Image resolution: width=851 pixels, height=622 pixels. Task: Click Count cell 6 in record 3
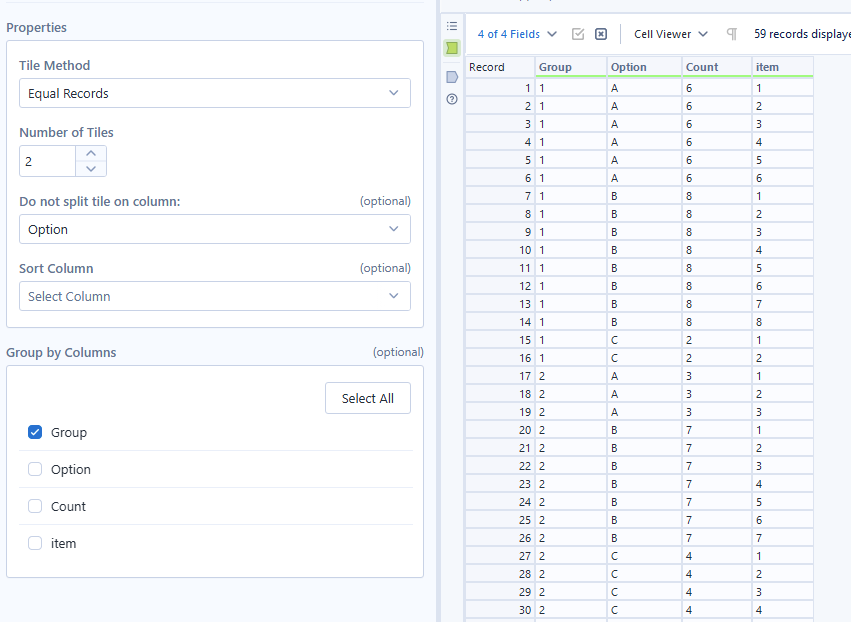click(717, 124)
